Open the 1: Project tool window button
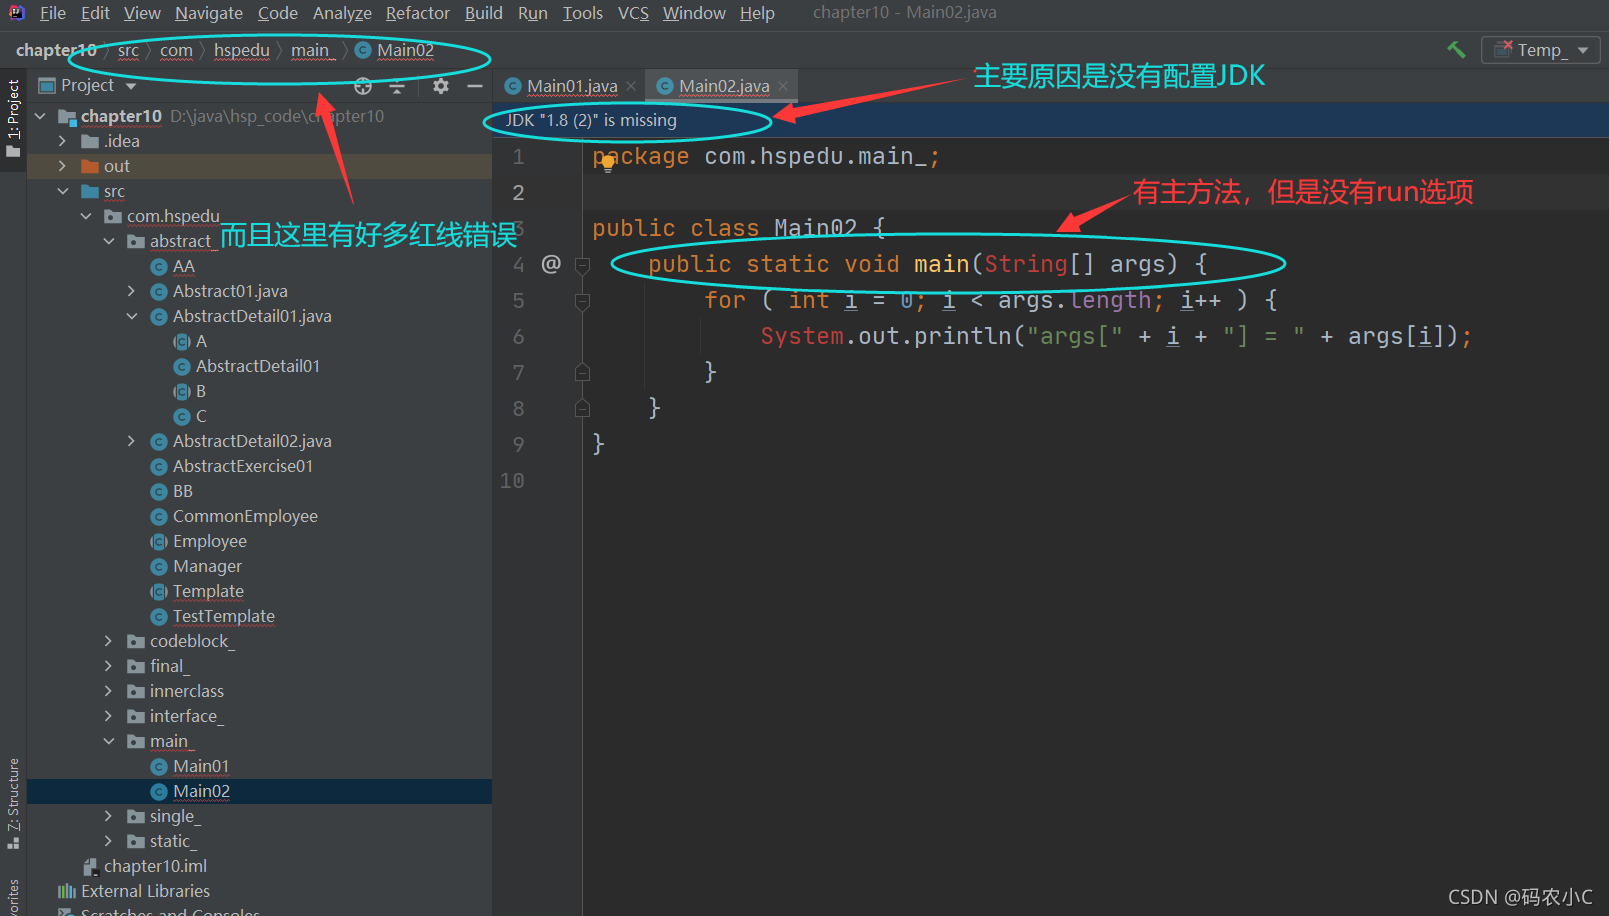Image resolution: width=1609 pixels, height=916 pixels. [13, 118]
